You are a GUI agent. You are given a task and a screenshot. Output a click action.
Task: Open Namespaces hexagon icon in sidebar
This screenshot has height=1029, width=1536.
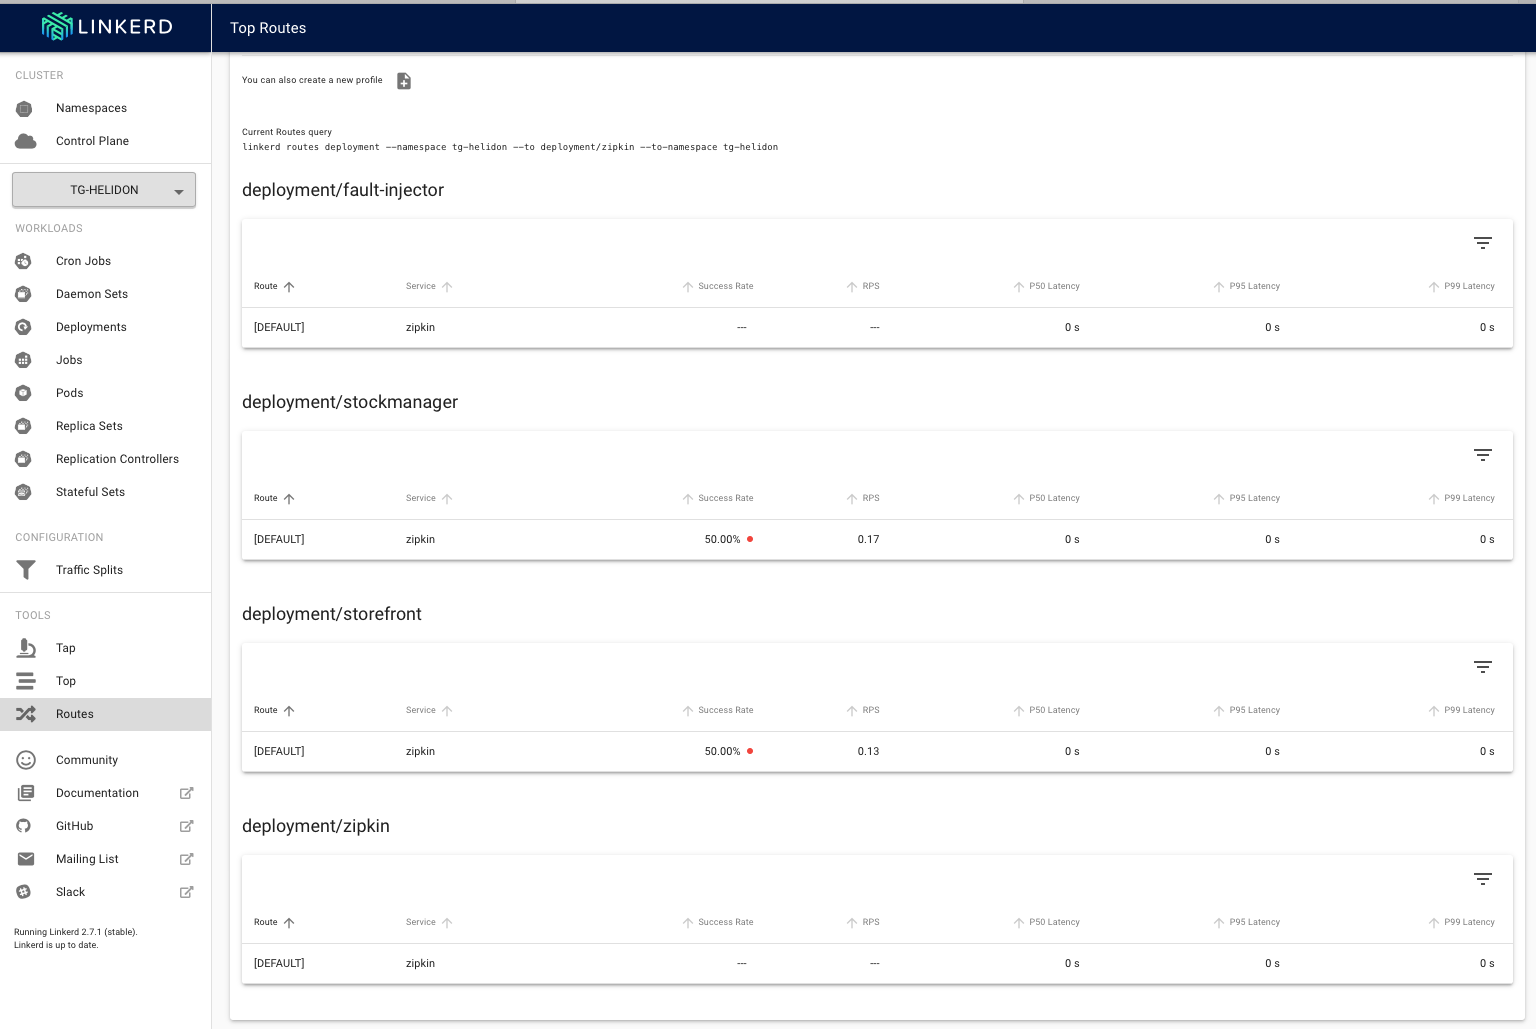(x=24, y=108)
